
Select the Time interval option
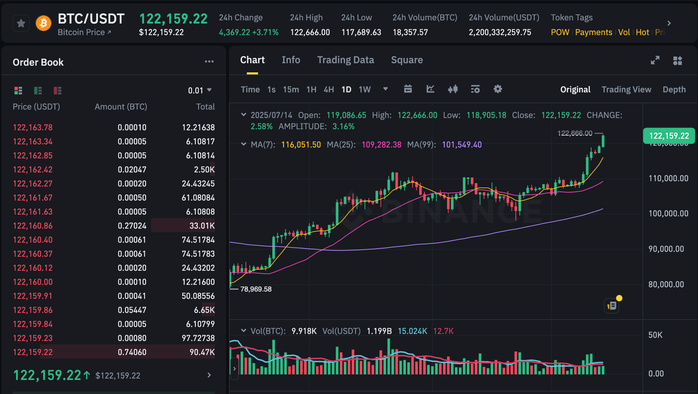tap(250, 89)
